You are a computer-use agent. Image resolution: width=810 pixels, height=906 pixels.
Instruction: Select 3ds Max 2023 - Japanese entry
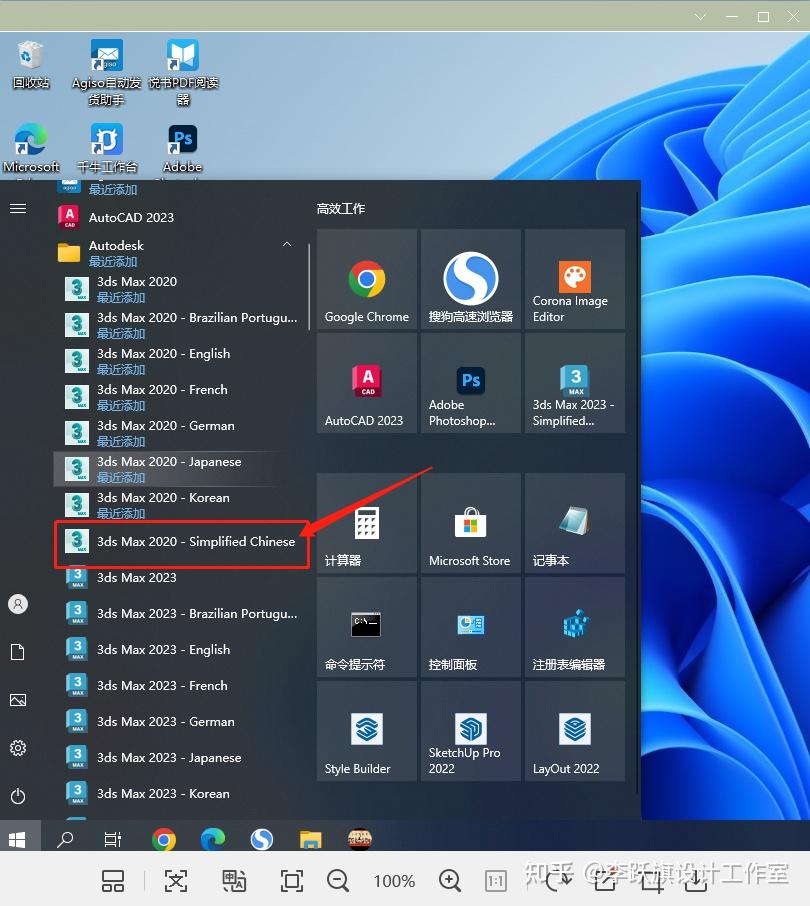pos(180,758)
